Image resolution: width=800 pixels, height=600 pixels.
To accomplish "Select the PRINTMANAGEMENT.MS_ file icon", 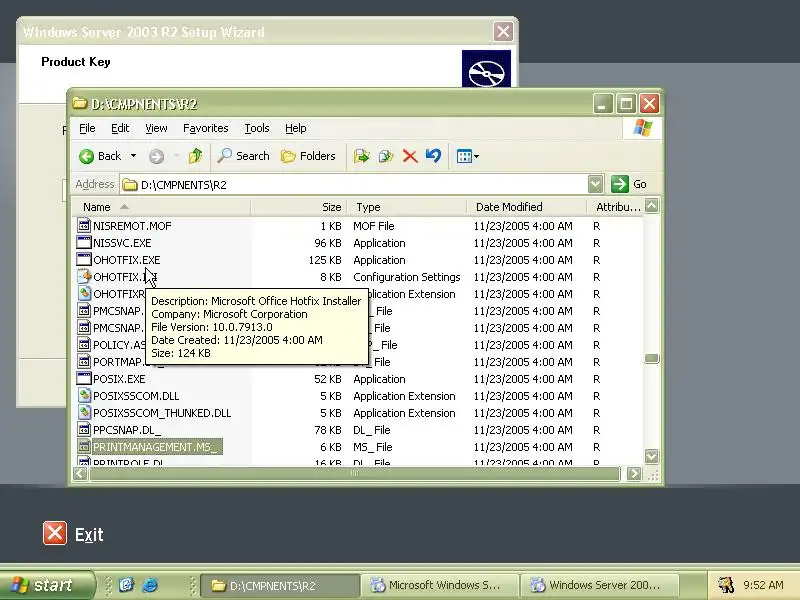I will (x=84, y=446).
